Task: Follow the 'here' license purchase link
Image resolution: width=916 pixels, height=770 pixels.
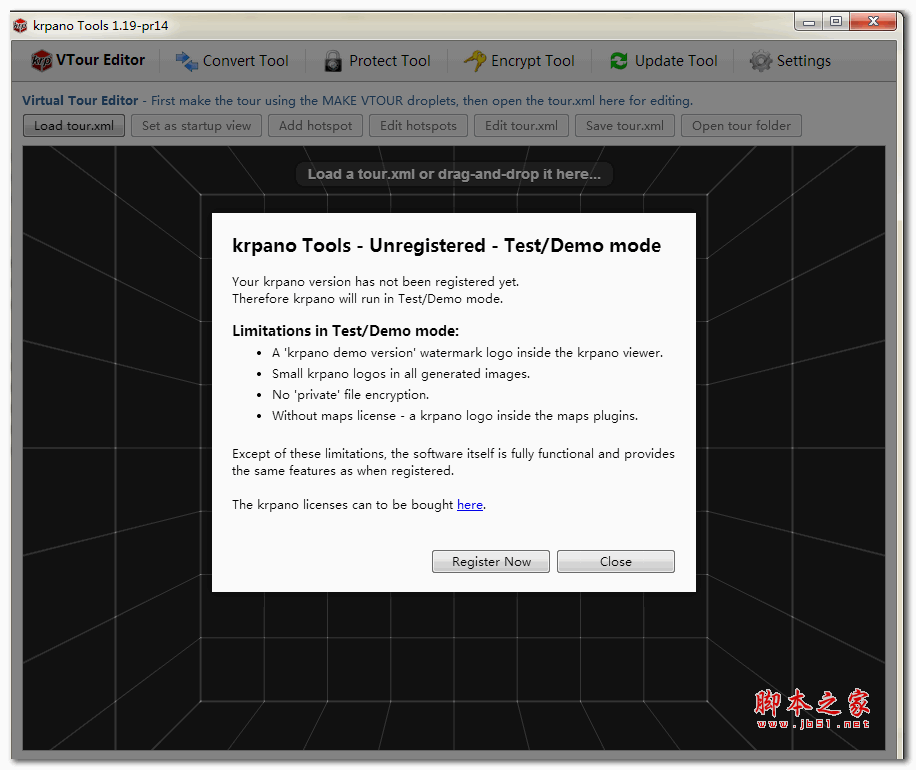Action: (x=470, y=505)
